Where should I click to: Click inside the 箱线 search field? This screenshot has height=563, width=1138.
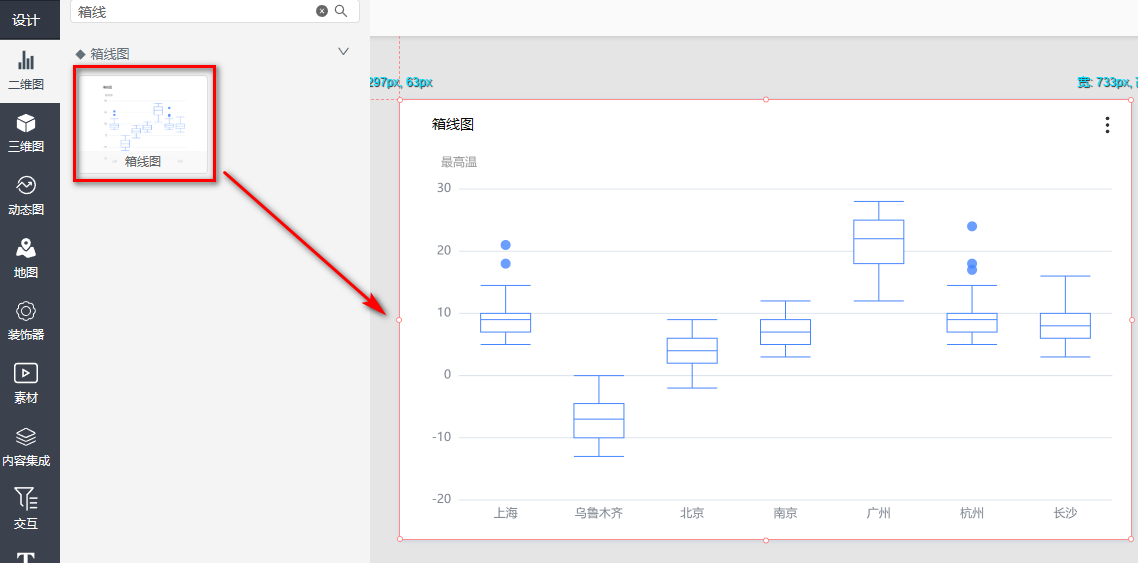pyautogui.click(x=190, y=12)
